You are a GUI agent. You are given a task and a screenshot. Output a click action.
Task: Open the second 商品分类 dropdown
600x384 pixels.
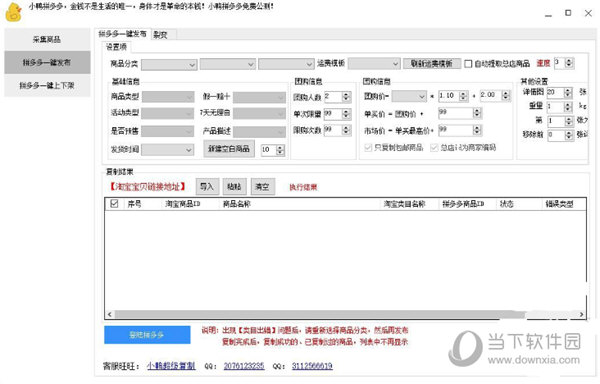[x=228, y=64]
